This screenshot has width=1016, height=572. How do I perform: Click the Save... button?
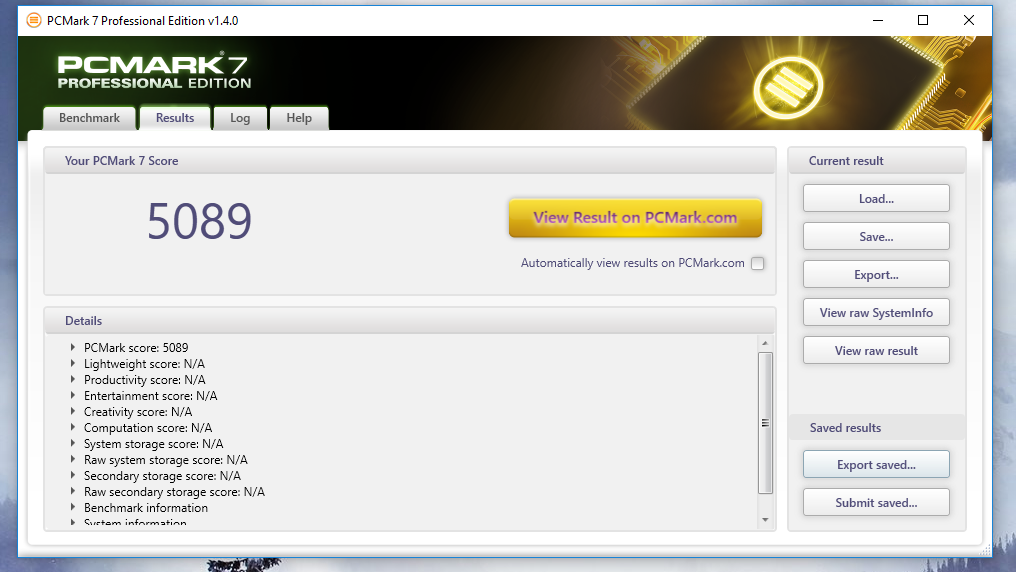(876, 236)
